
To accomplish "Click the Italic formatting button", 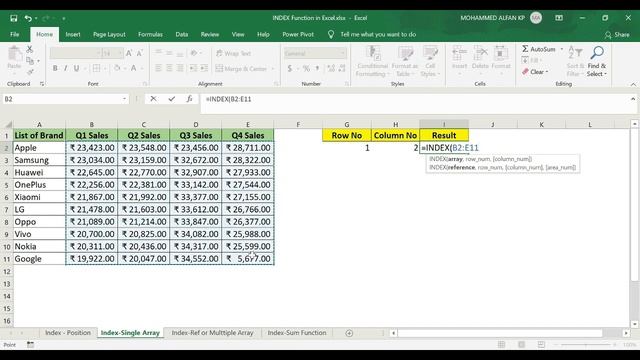I will (65, 68).
